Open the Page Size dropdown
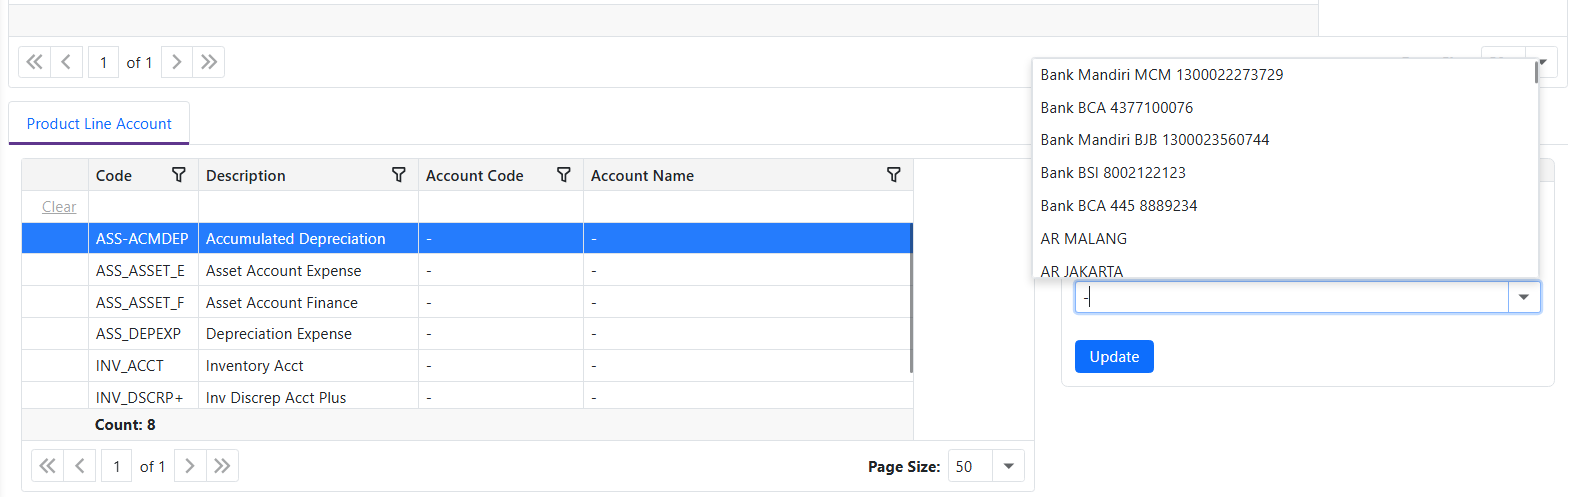 point(1008,466)
